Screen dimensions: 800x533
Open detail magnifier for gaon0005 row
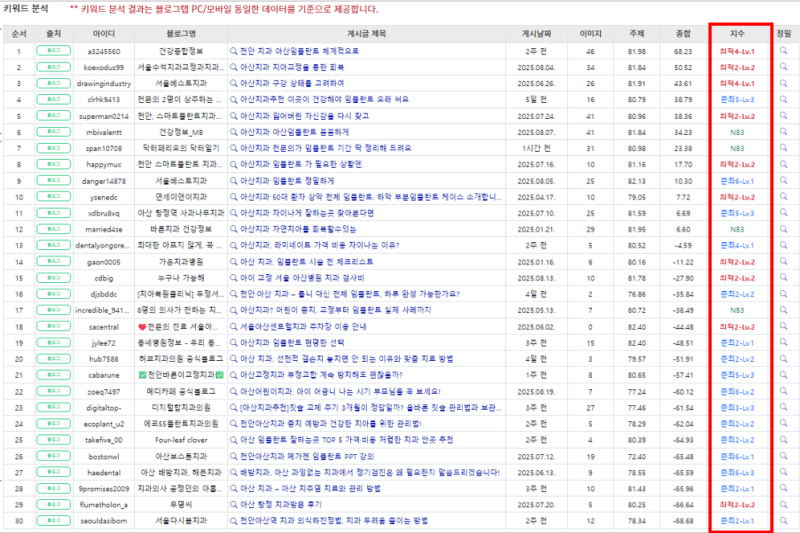click(x=783, y=262)
